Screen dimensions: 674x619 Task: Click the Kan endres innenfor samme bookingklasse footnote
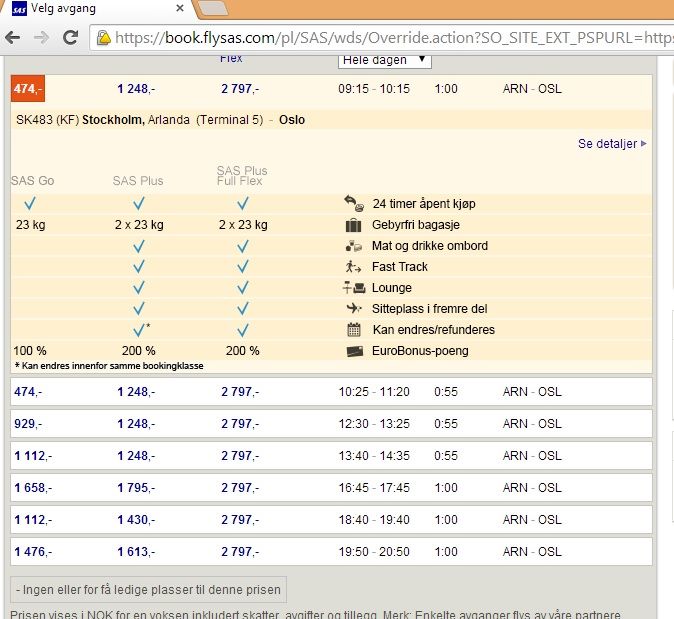pos(109,366)
